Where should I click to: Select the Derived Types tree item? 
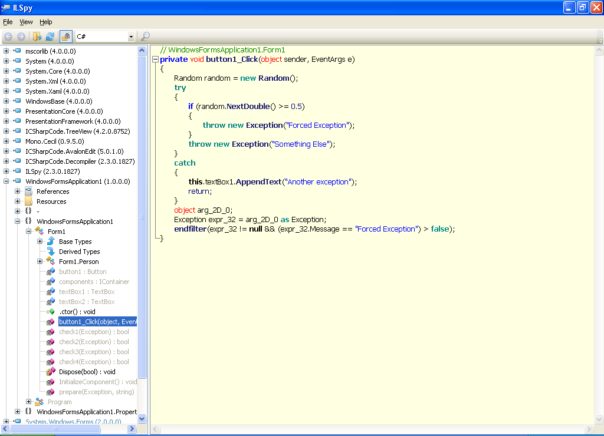79,252
